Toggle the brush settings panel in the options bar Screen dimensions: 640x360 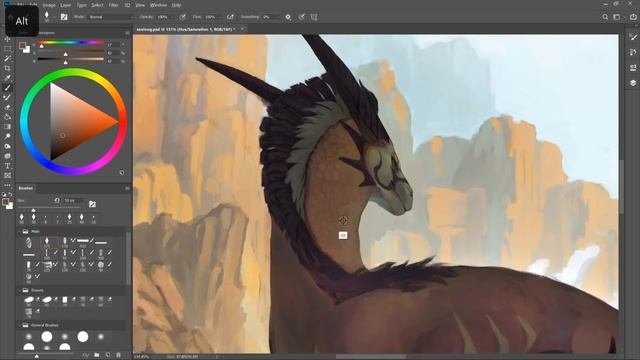pos(64,17)
